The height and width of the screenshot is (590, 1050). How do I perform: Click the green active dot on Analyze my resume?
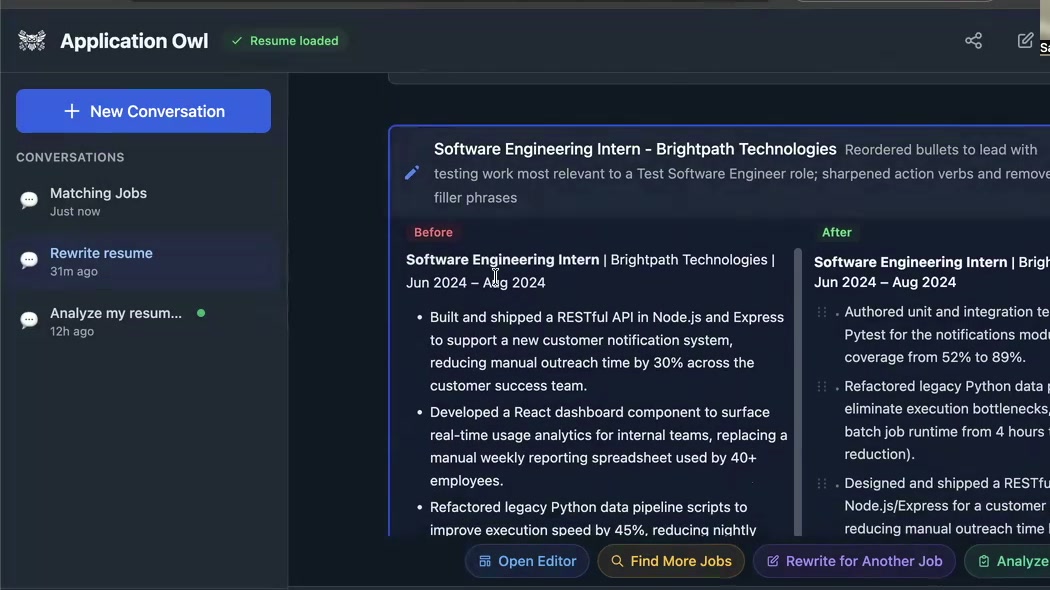coord(201,313)
